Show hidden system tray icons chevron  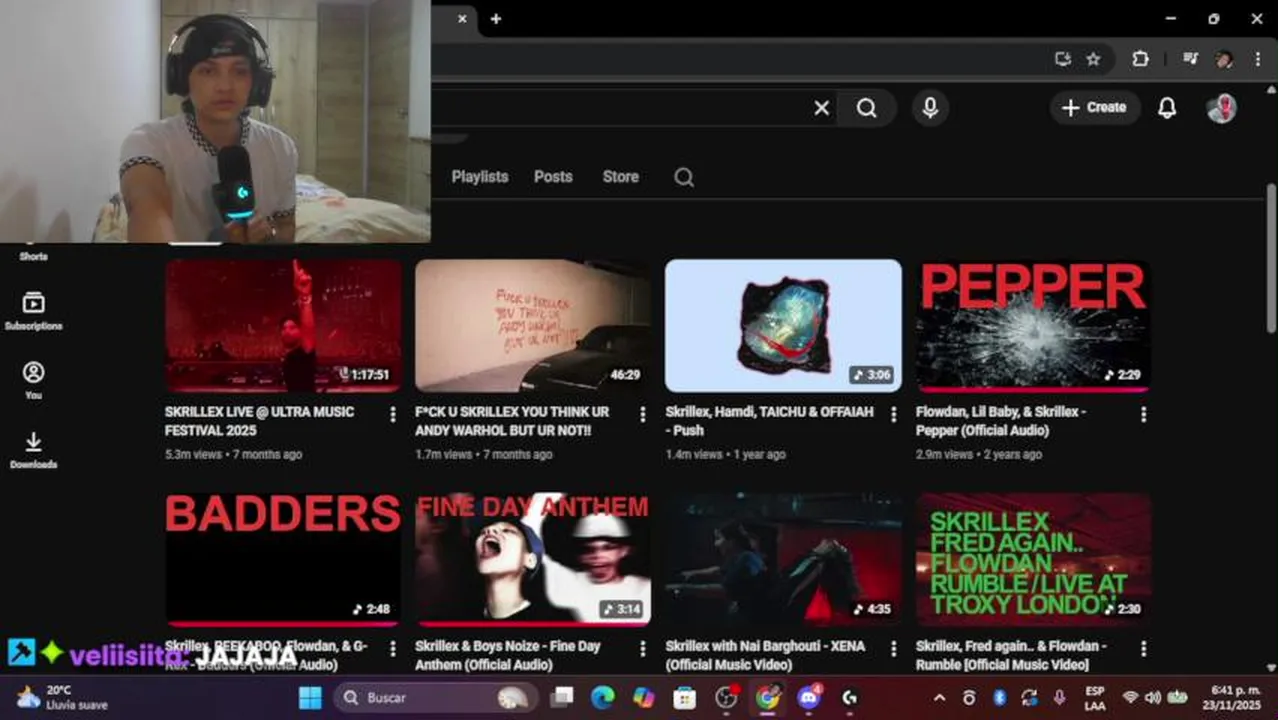pyautogui.click(x=939, y=698)
